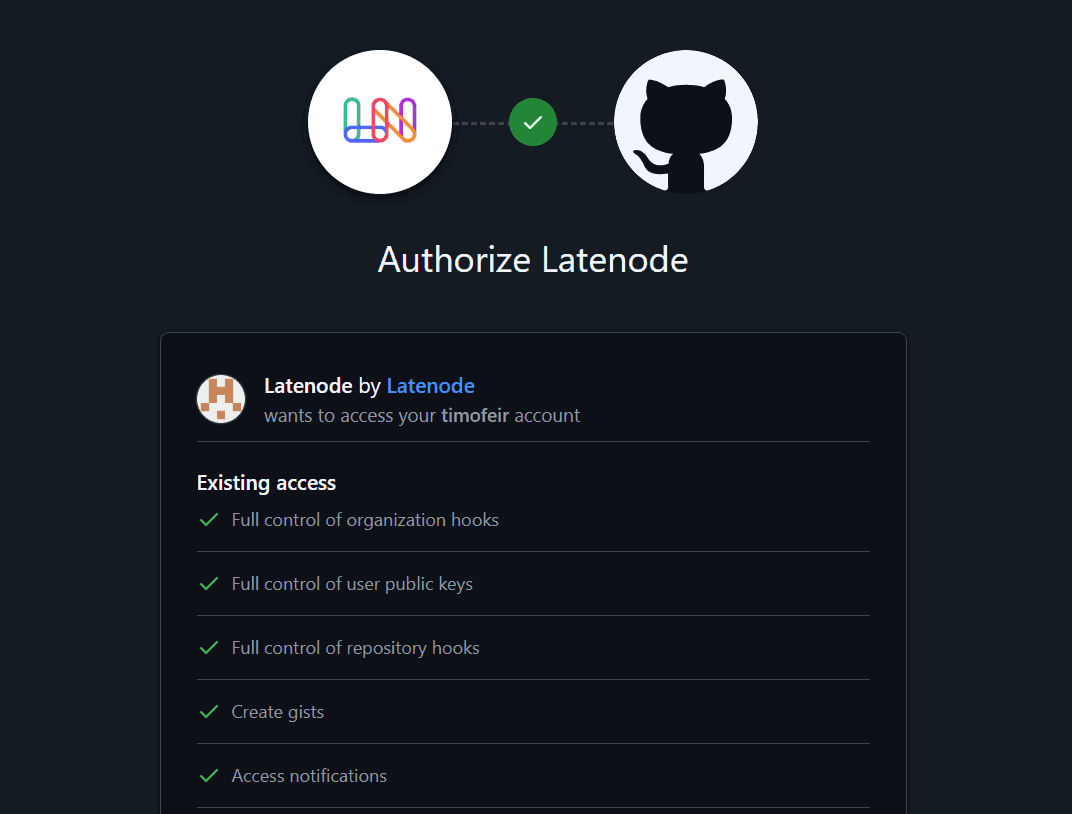1072x814 pixels.
Task: Click checkmark beside Create gists
Action: coord(209,712)
